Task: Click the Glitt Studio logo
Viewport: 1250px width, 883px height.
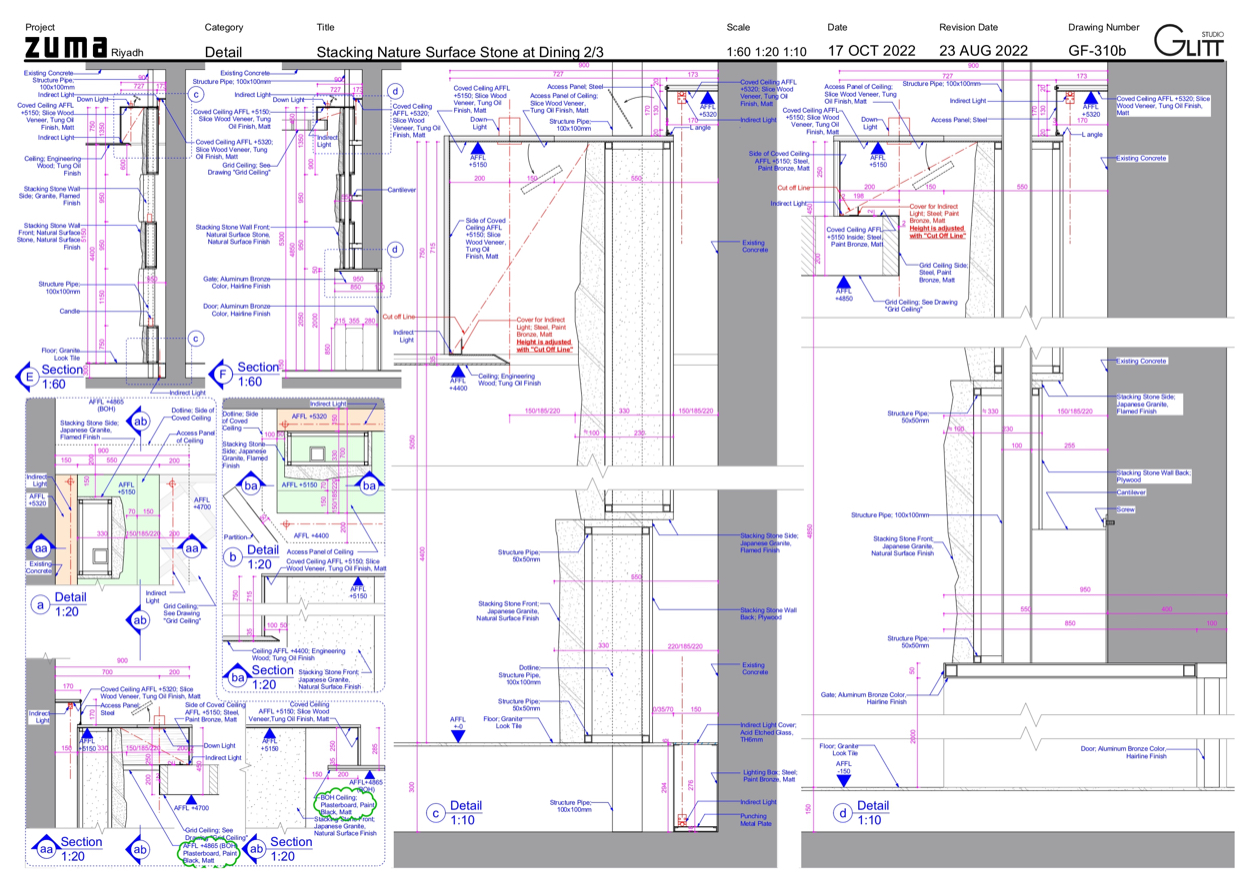Action: coord(1190,41)
